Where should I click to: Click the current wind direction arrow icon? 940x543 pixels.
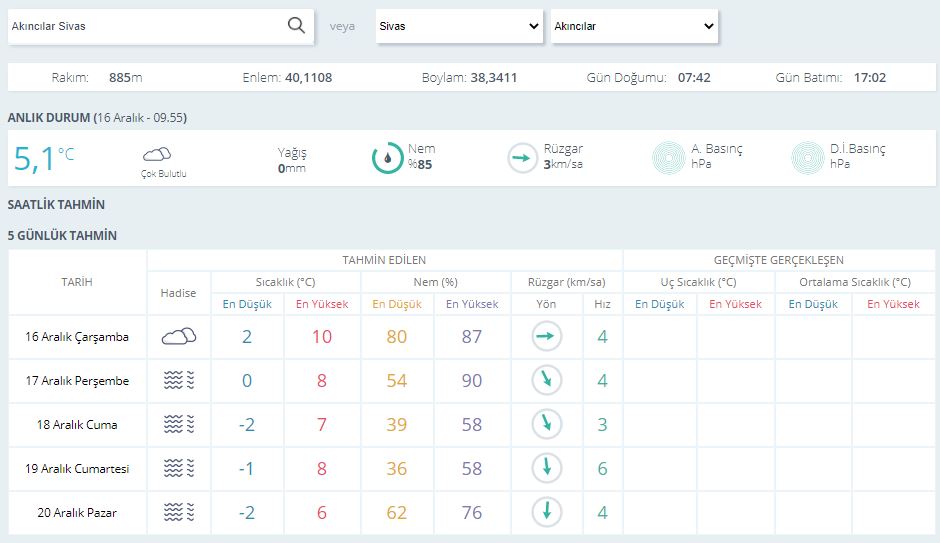pos(522,158)
